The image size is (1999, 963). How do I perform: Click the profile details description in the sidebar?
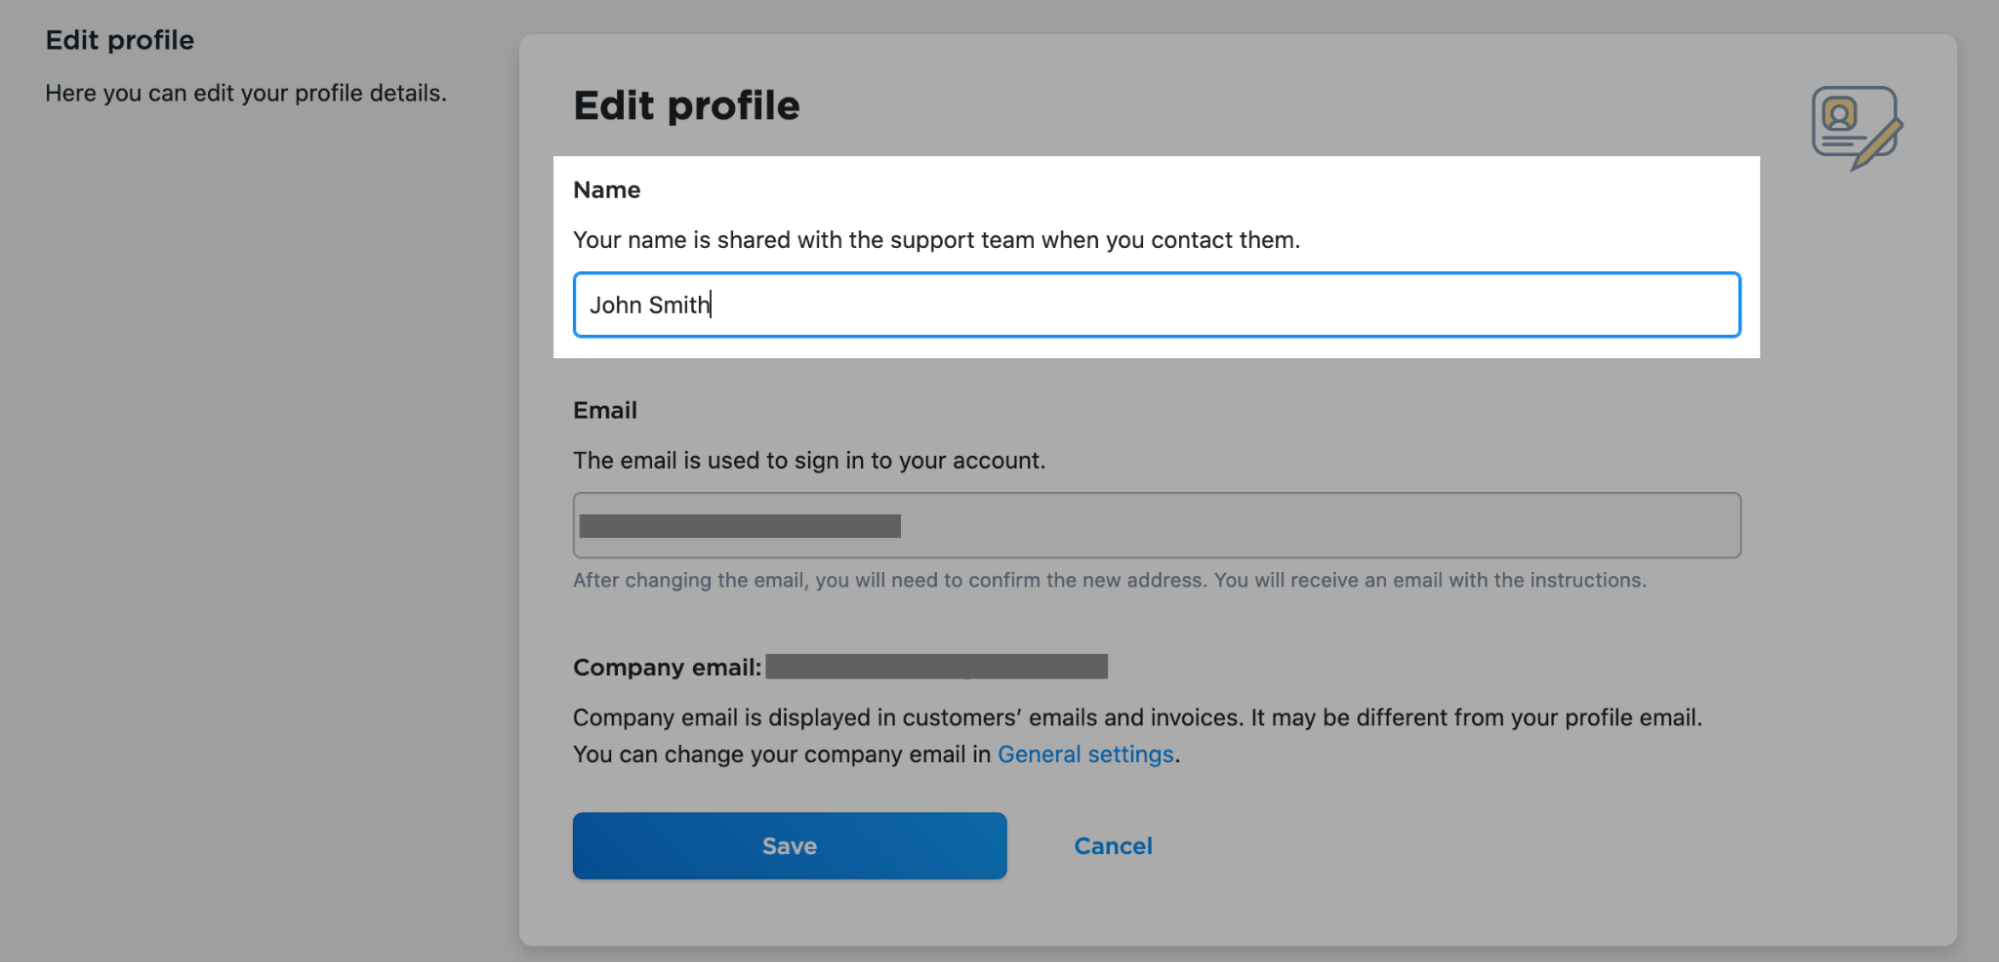pyautogui.click(x=247, y=92)
